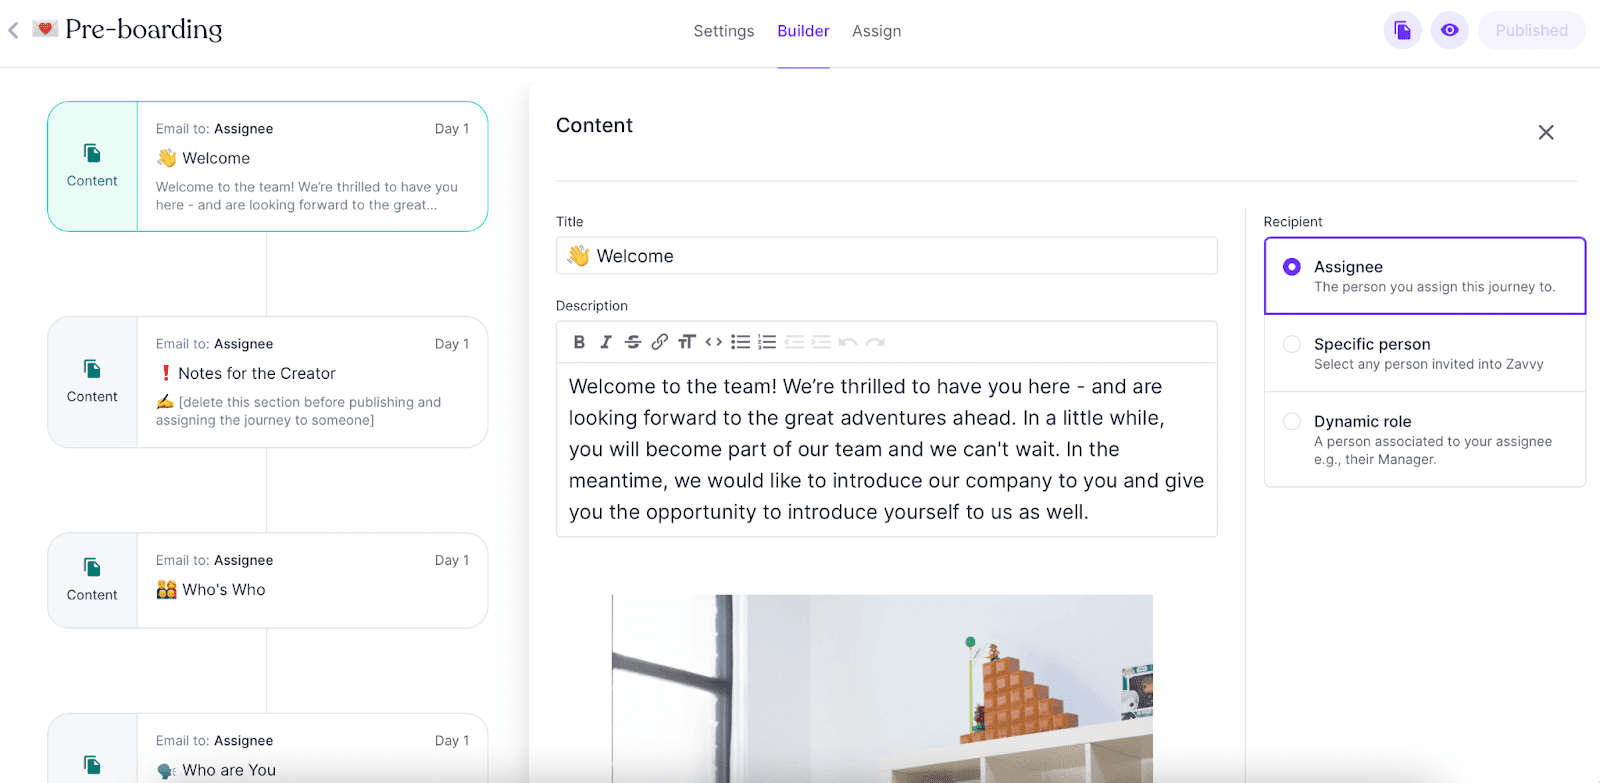
Task: Choose Specific person as recipient
Action: pos(1291,344)
